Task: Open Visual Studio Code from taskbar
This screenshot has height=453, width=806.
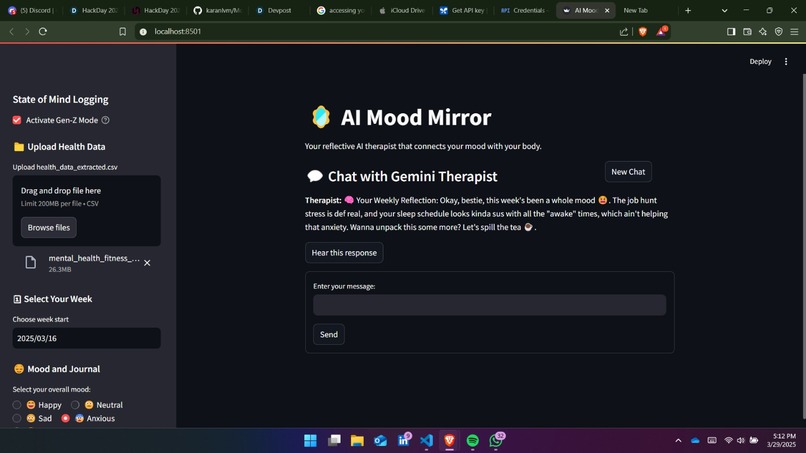Action: pos(427,441)
